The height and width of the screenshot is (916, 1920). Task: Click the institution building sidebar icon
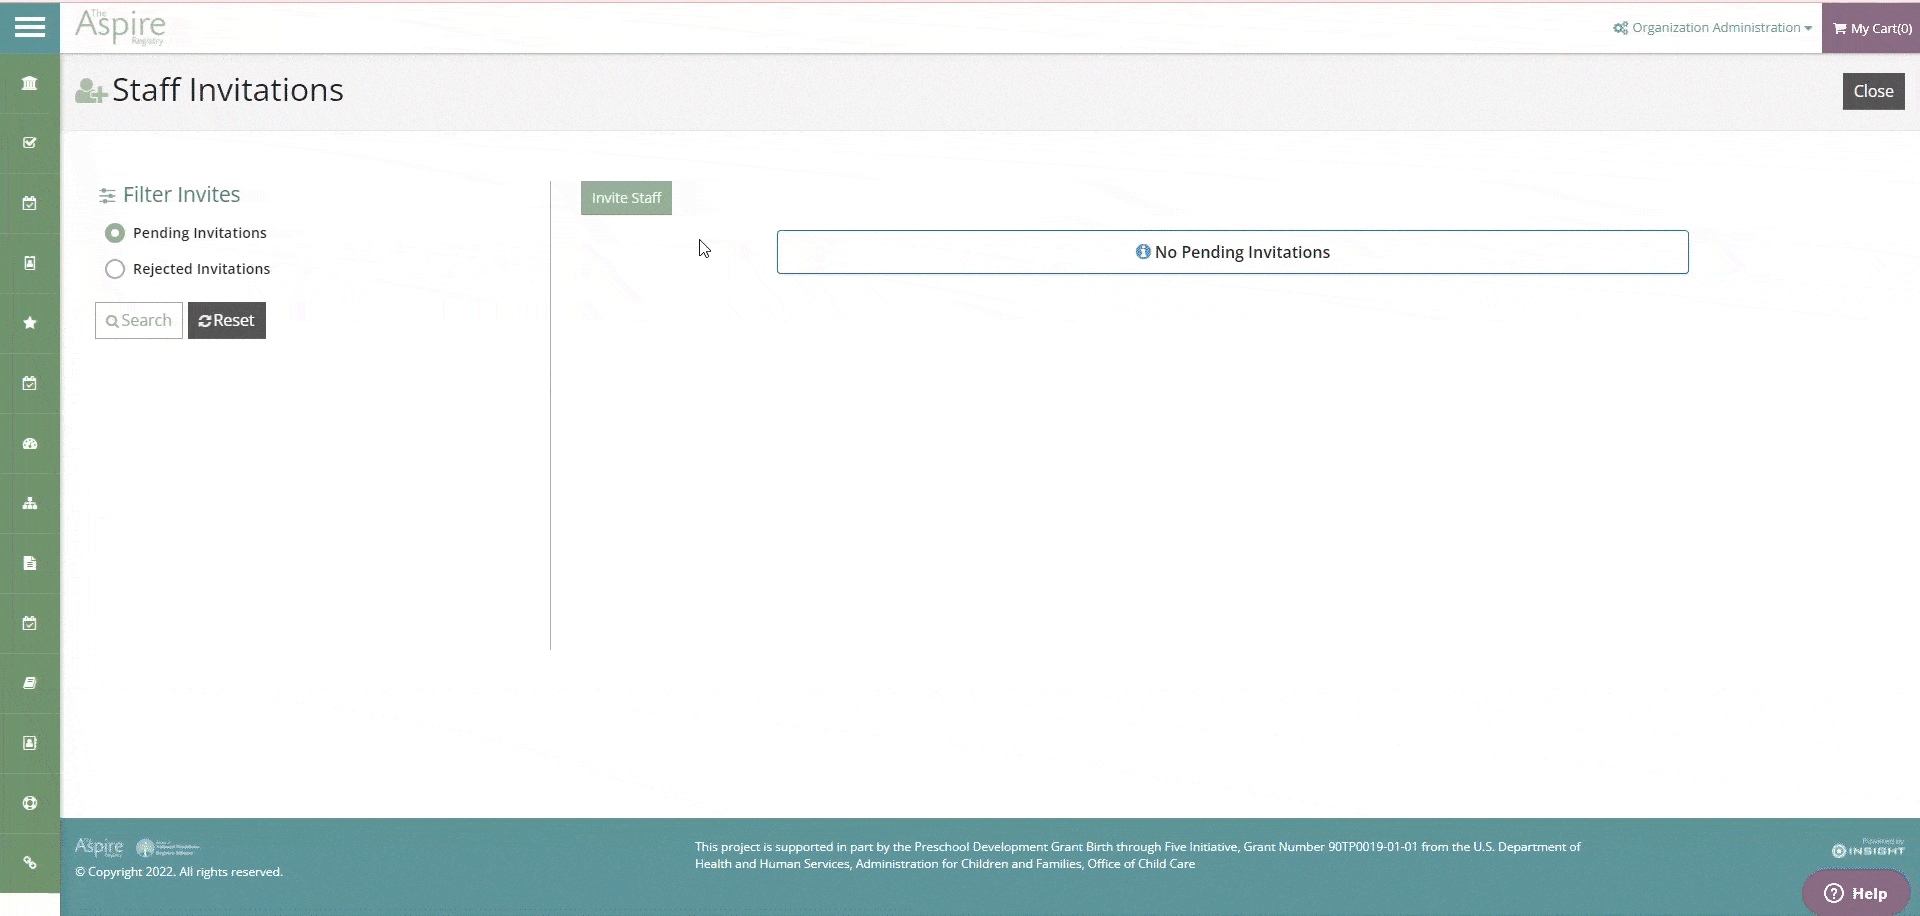click(30, 83)
